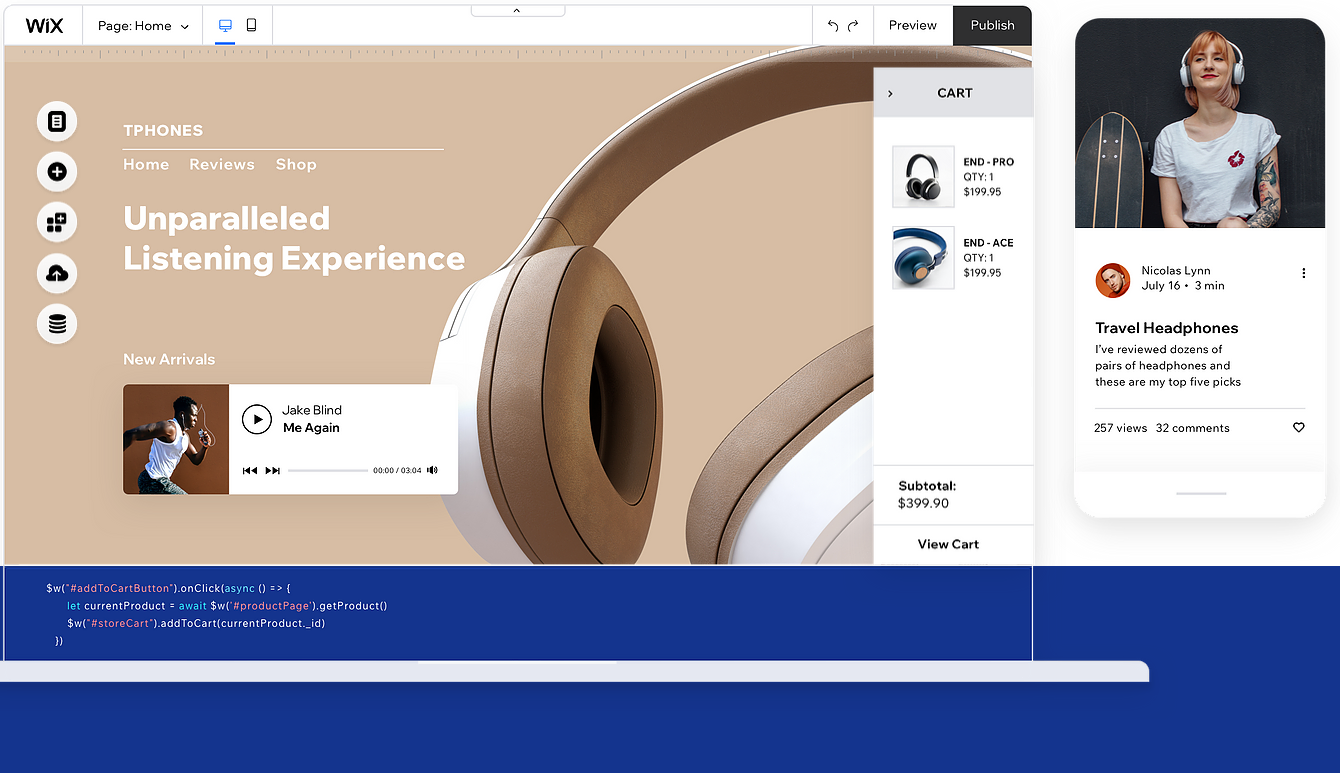Image resolution: width=1340 pixels, height=773 pixels.
Task: Click the runner album thumbnail
Action: point(176,439)
